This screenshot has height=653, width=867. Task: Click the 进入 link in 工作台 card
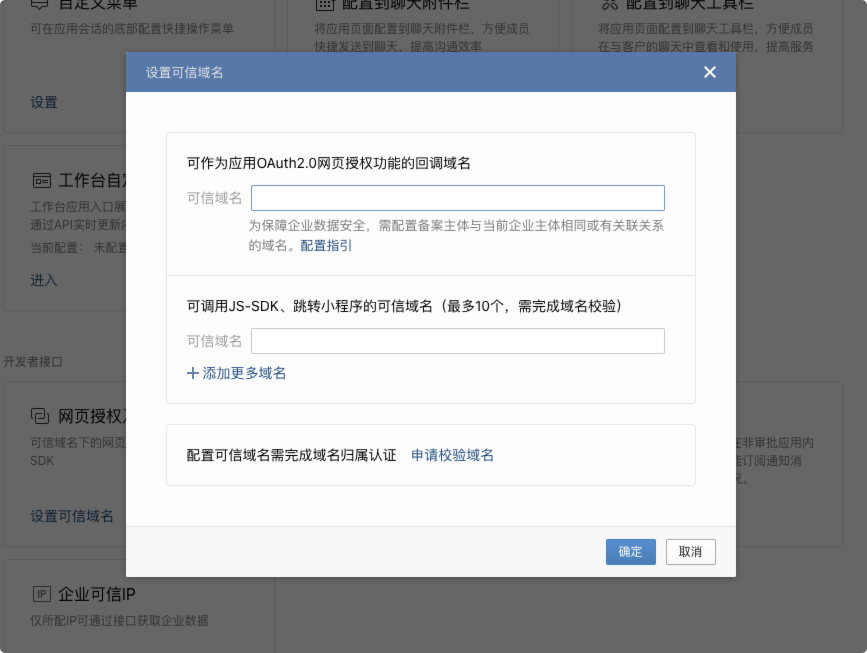(x=44, y=280)
